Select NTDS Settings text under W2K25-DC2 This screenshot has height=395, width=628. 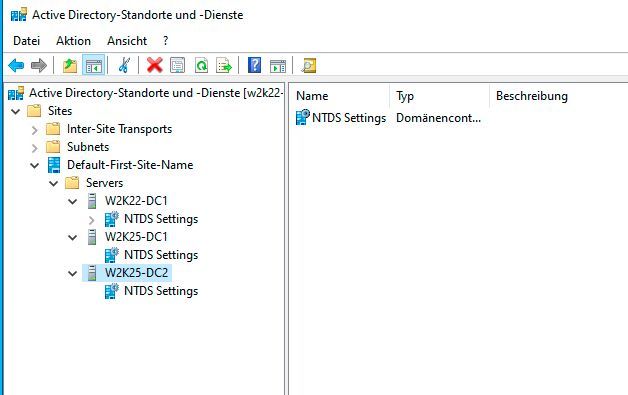(161, 291)
